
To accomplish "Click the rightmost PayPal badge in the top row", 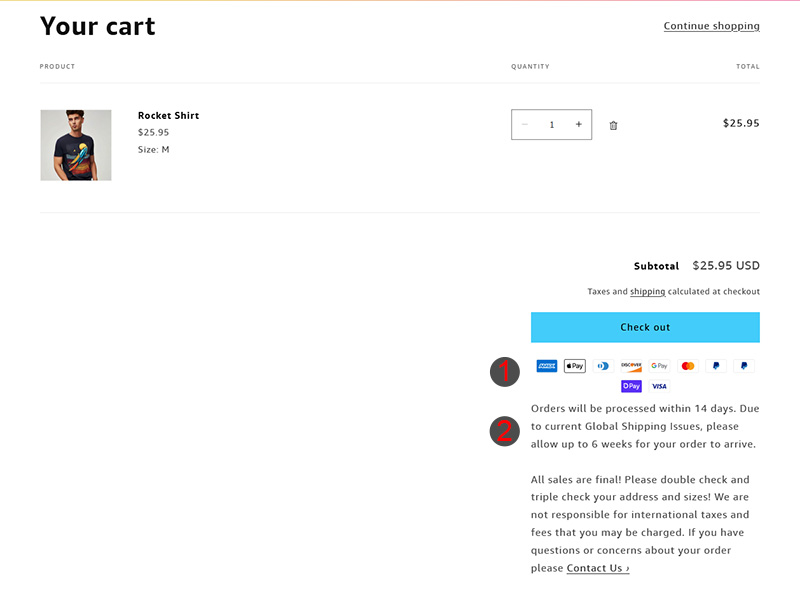I will 743,365.
